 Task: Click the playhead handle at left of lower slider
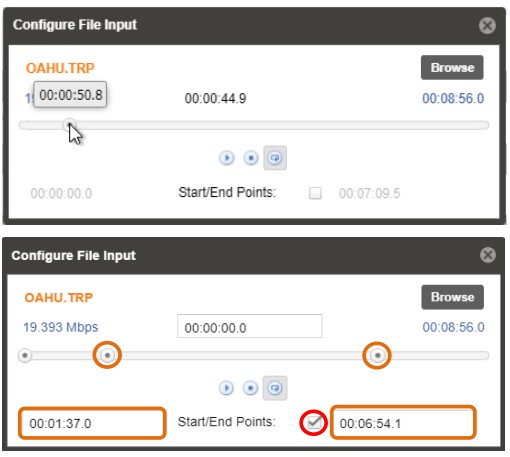tap(25, 355)
